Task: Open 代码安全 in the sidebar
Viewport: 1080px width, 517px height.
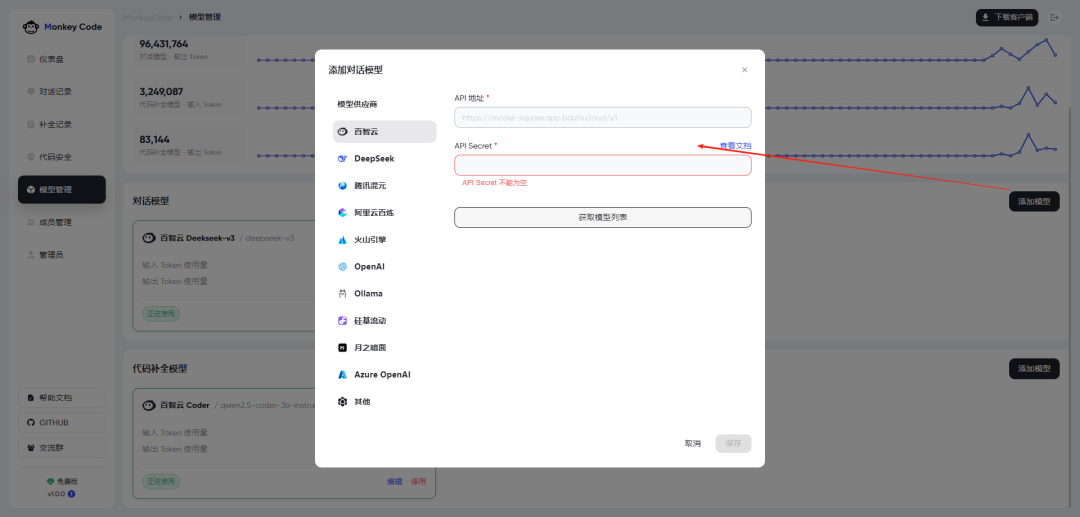Action: pyautogui.click(x=62, y=157)
